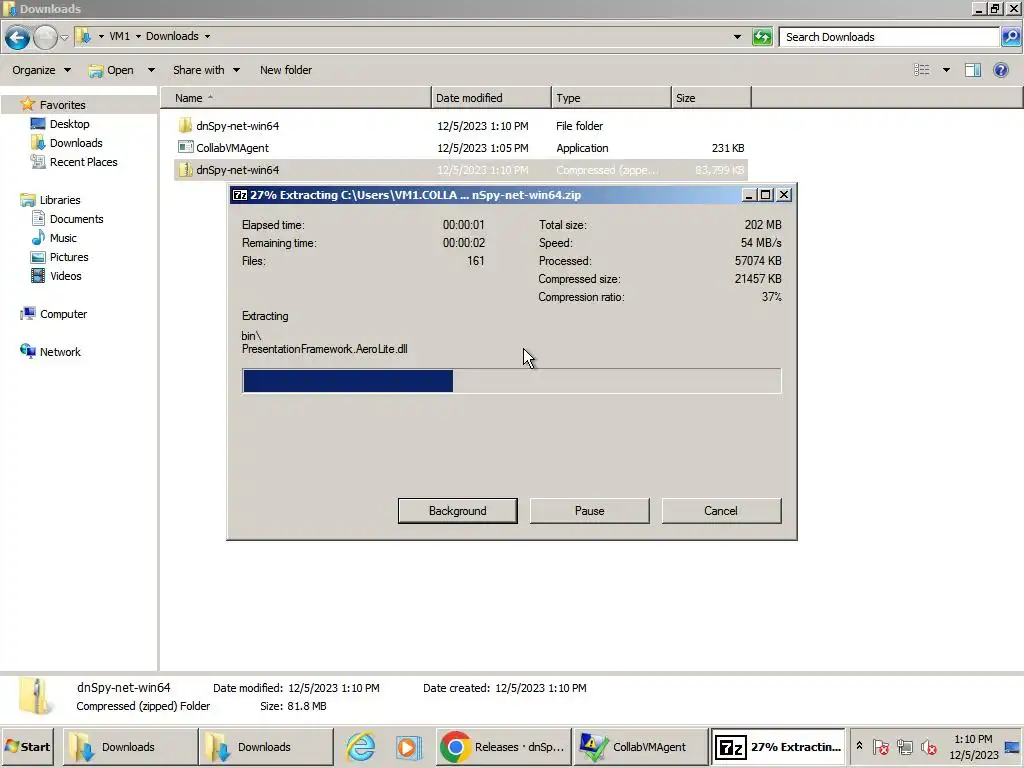The image size is (1024, 768).
Task: Sort by Size column header
Action: click(x=711, y=98)
